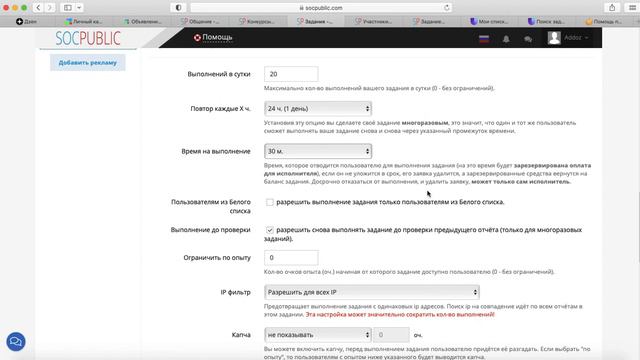The height and width of the screenshot is (360, 640).
Task: Click the Russian flag language icon
Action: point(484,39)
